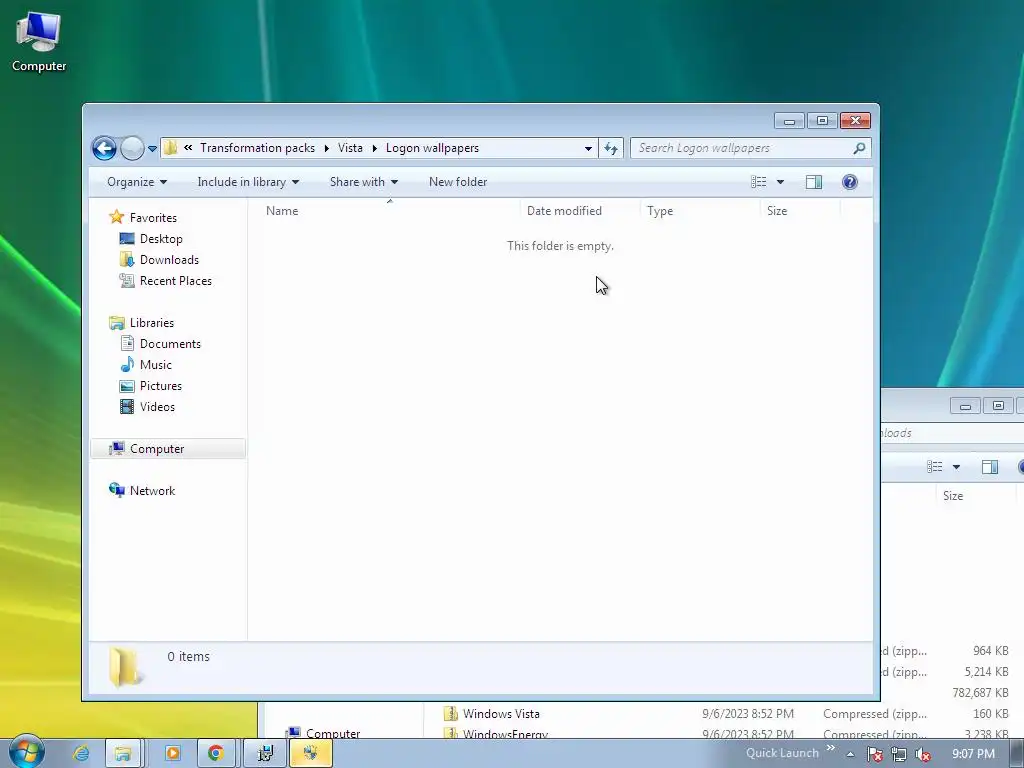Image resolution: width=1024 pixels, height=768 pixels.
Task: Open Action Center flag tray icon
Action: coord(874,754)
